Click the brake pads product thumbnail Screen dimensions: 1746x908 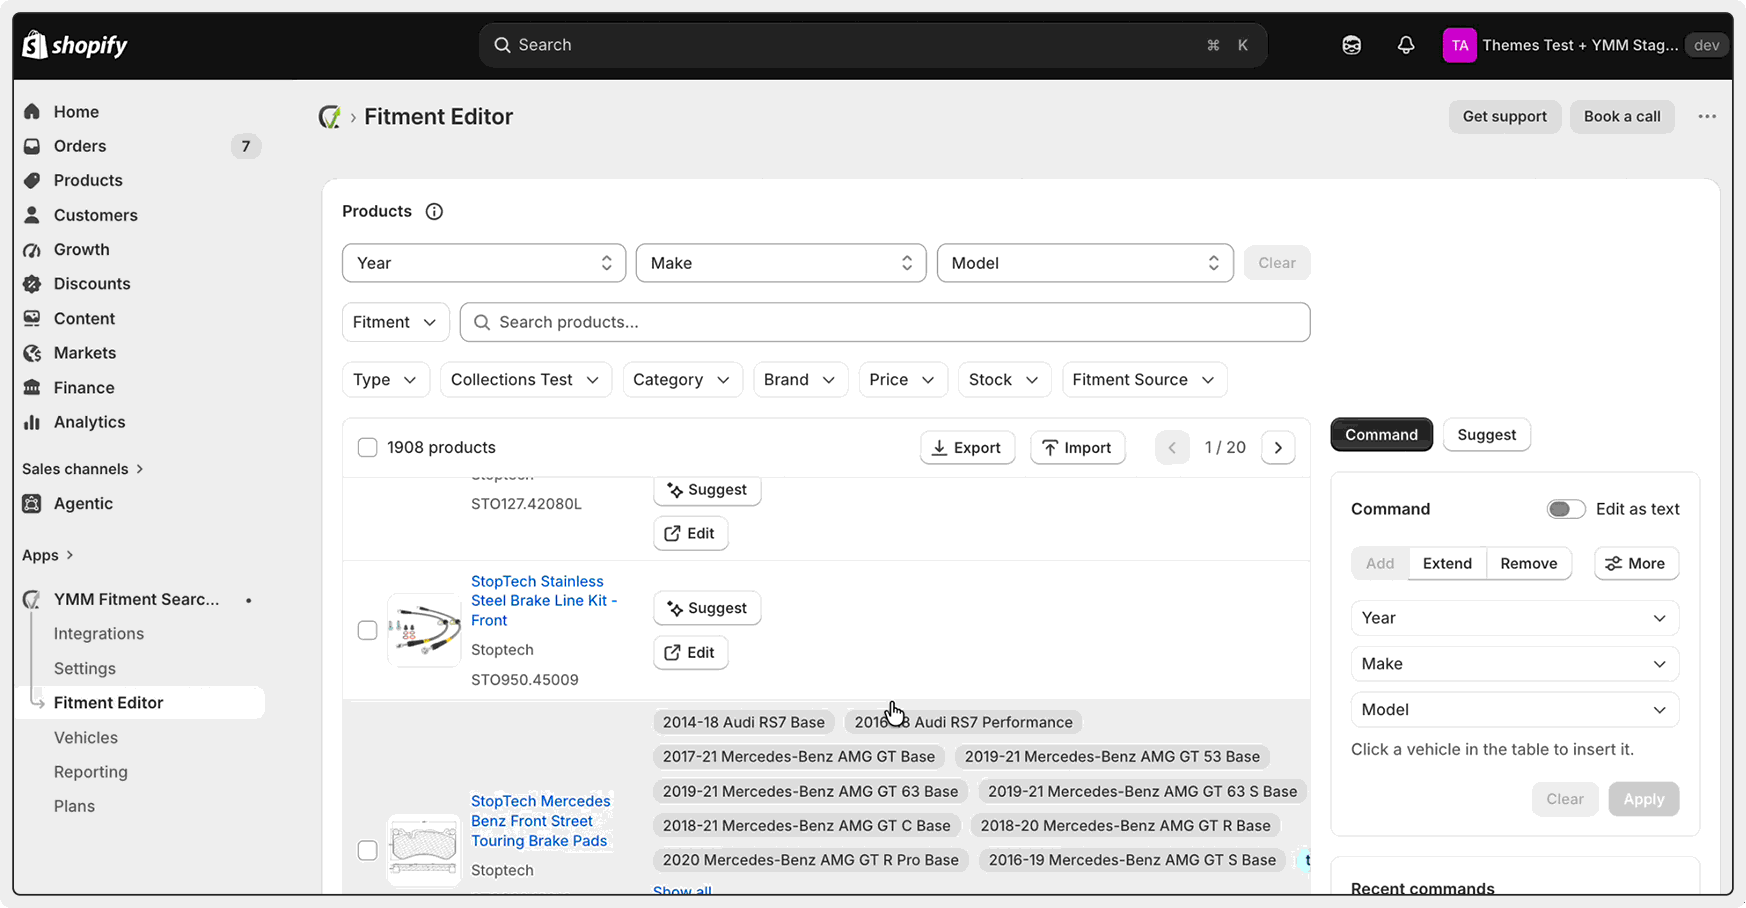(x=424, y=850)
